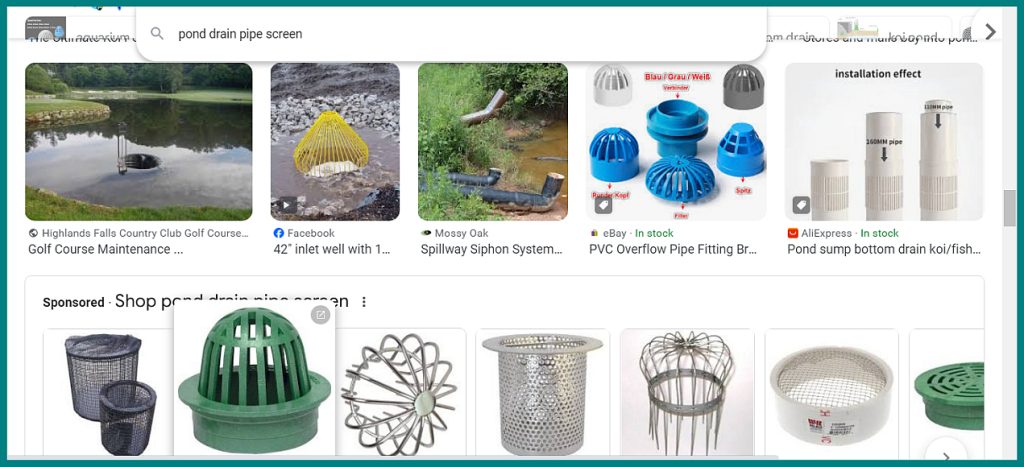Open PVC Overflow Pipe Fitting eBay listing
Image resolution: width=1024 pixels, height=467 pixels.
pyautogui.click(x=673, y=249)
